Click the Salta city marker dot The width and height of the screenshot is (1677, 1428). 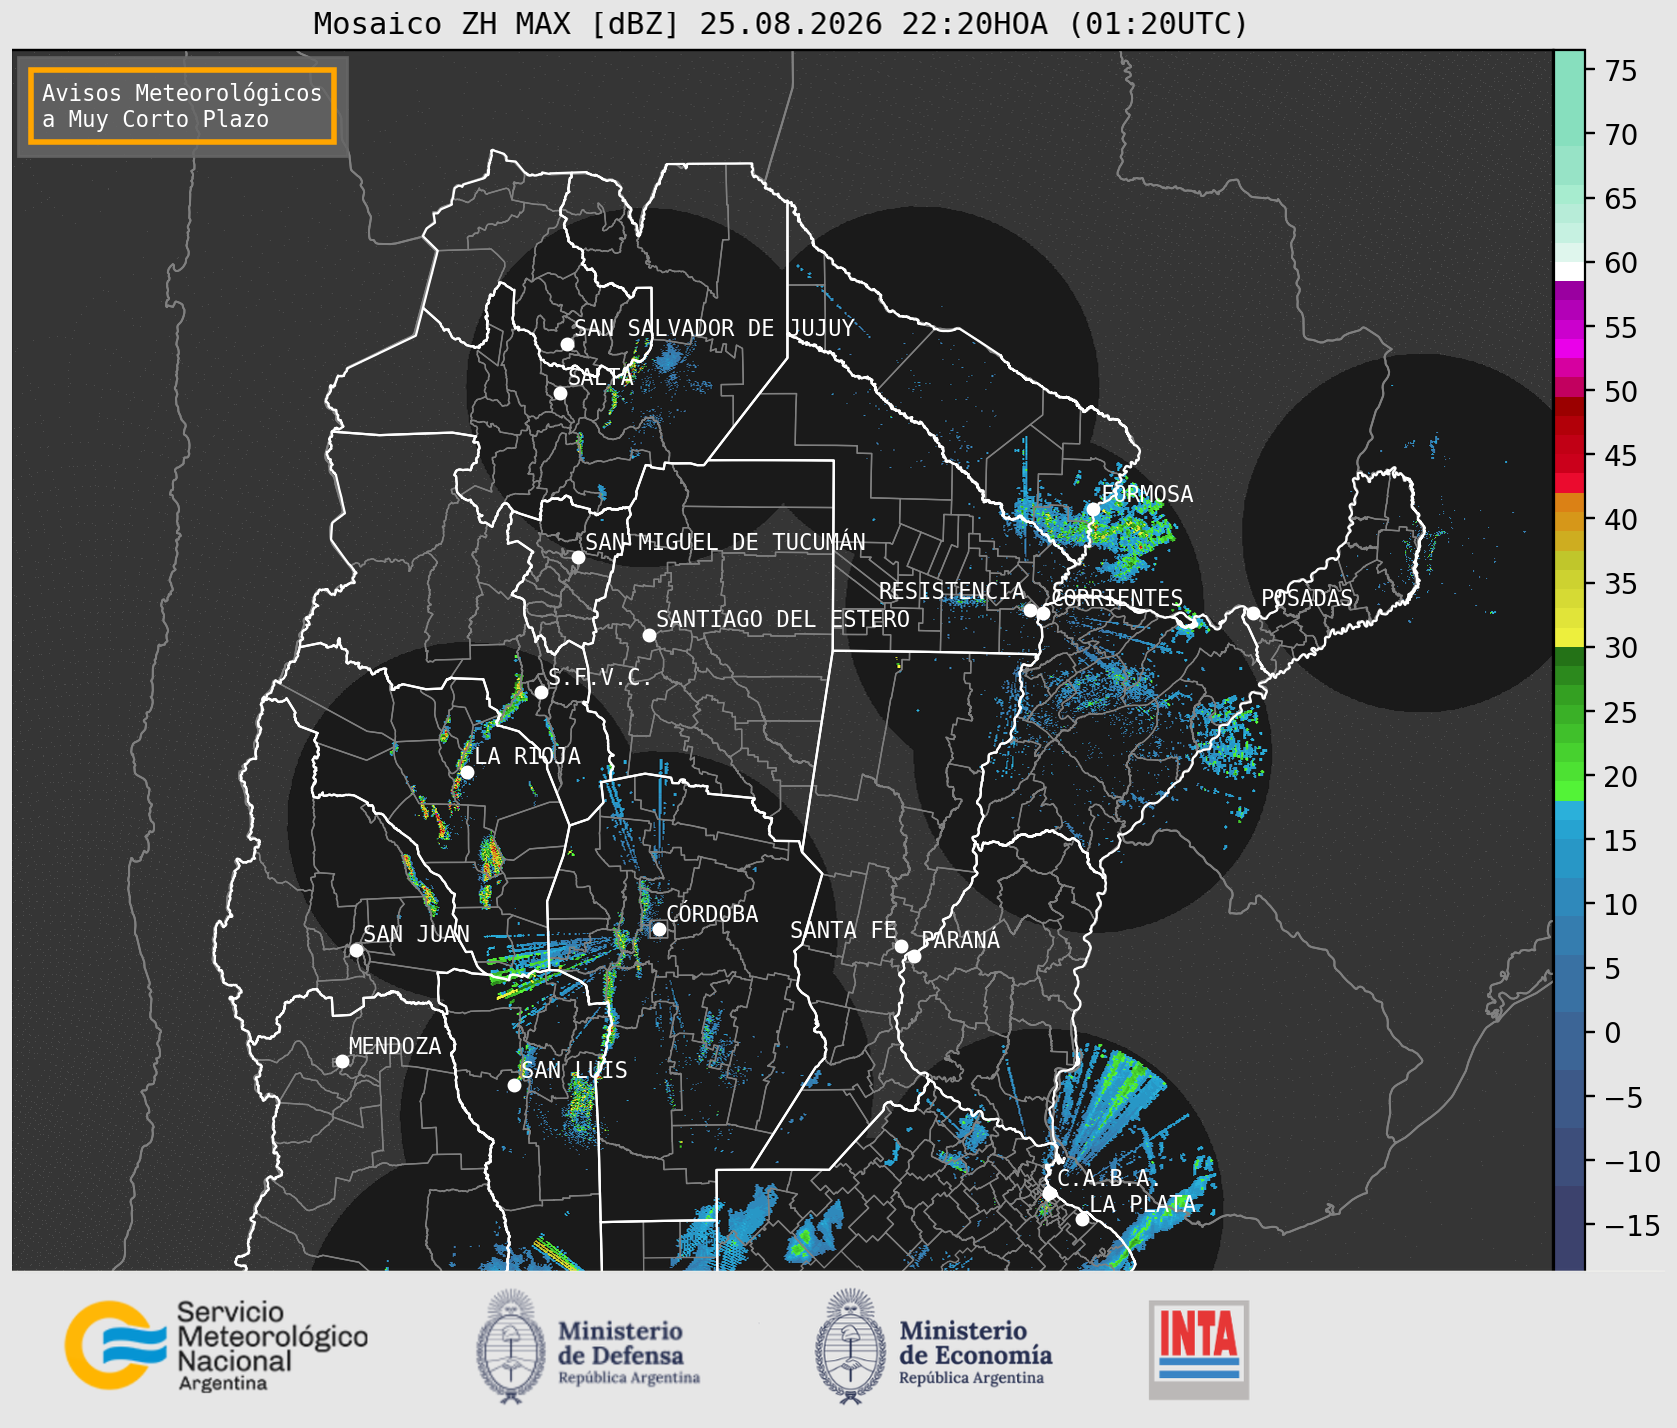560,393
